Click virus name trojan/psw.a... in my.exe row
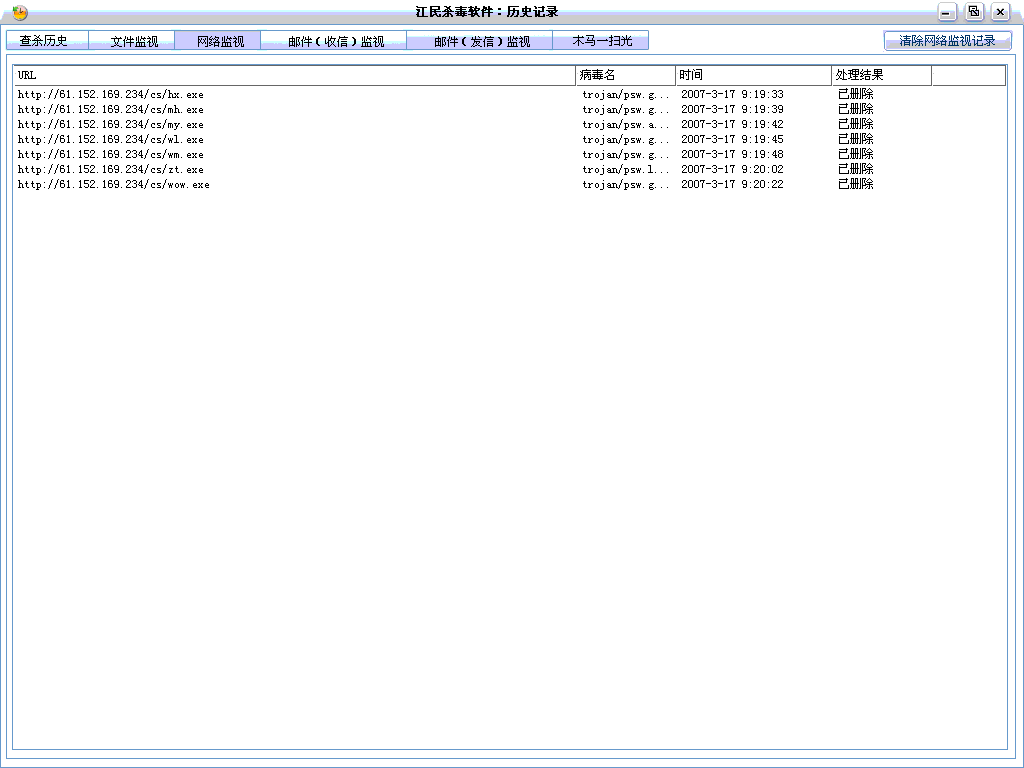The height and width of the screenshot is (768, 1024). tap(626, 124)
